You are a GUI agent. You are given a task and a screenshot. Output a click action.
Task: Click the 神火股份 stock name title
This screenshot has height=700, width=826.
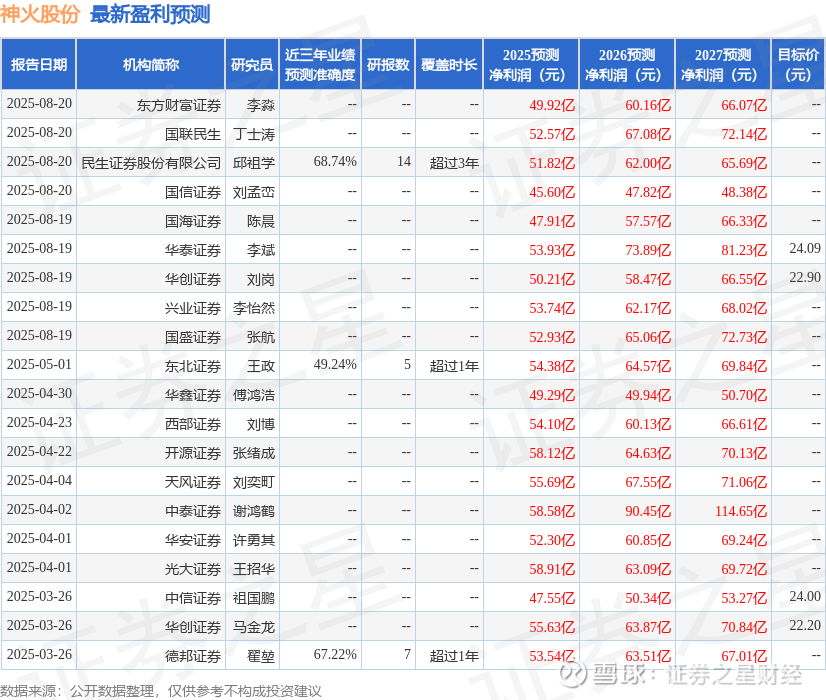point(40,14)
